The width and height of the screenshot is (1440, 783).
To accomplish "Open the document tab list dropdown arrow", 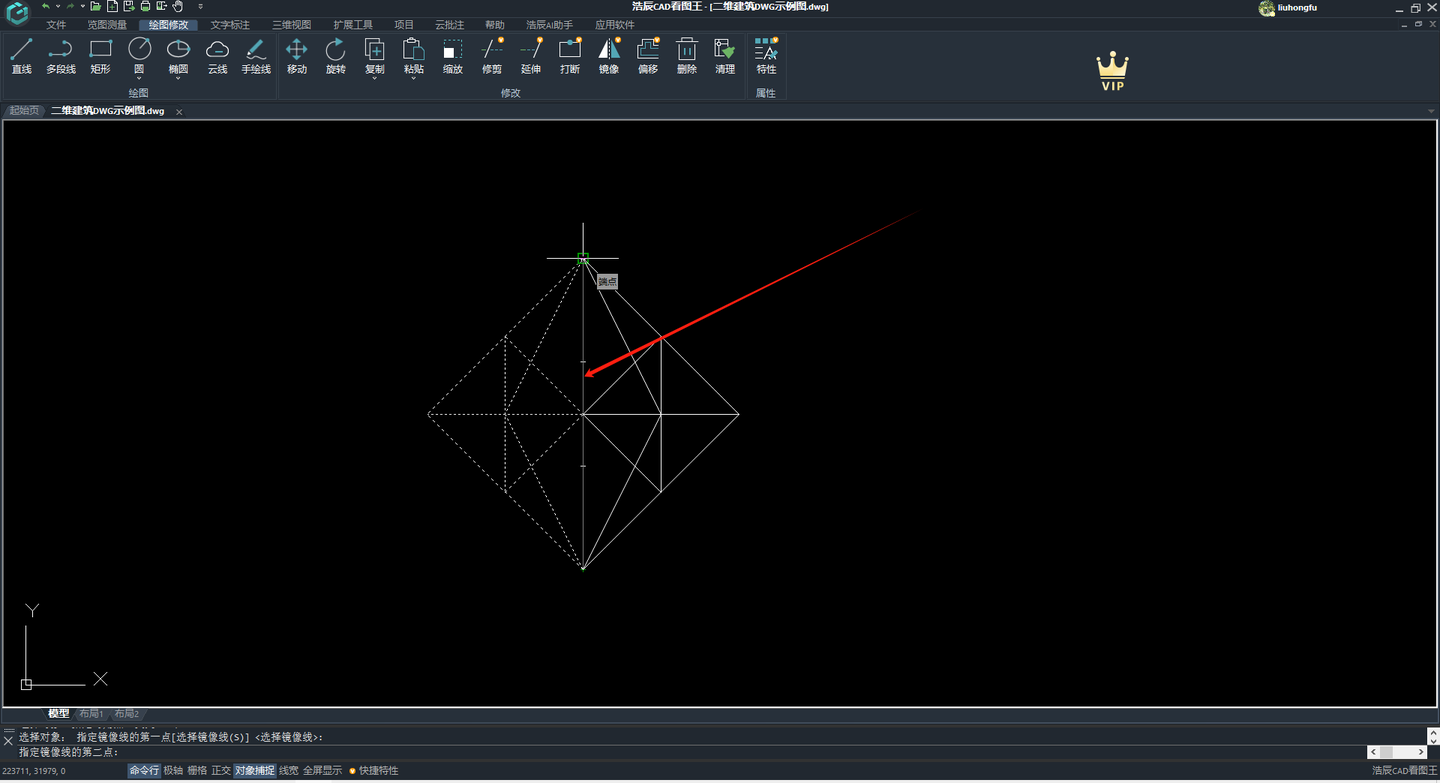I will click(x=1431, y=111).
